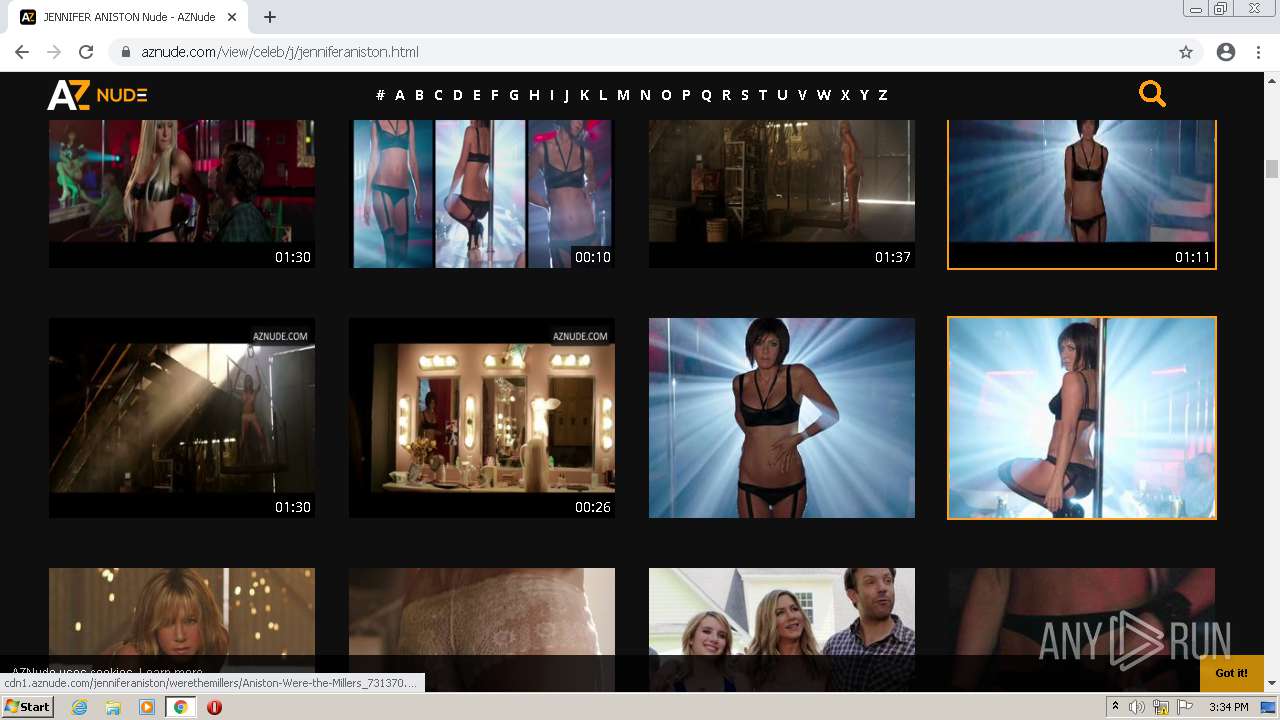The width and height of the screenshot is (1280, 720).
Task: Open the video thumbnail with 01:37 duration
Action: coord(782,194)
